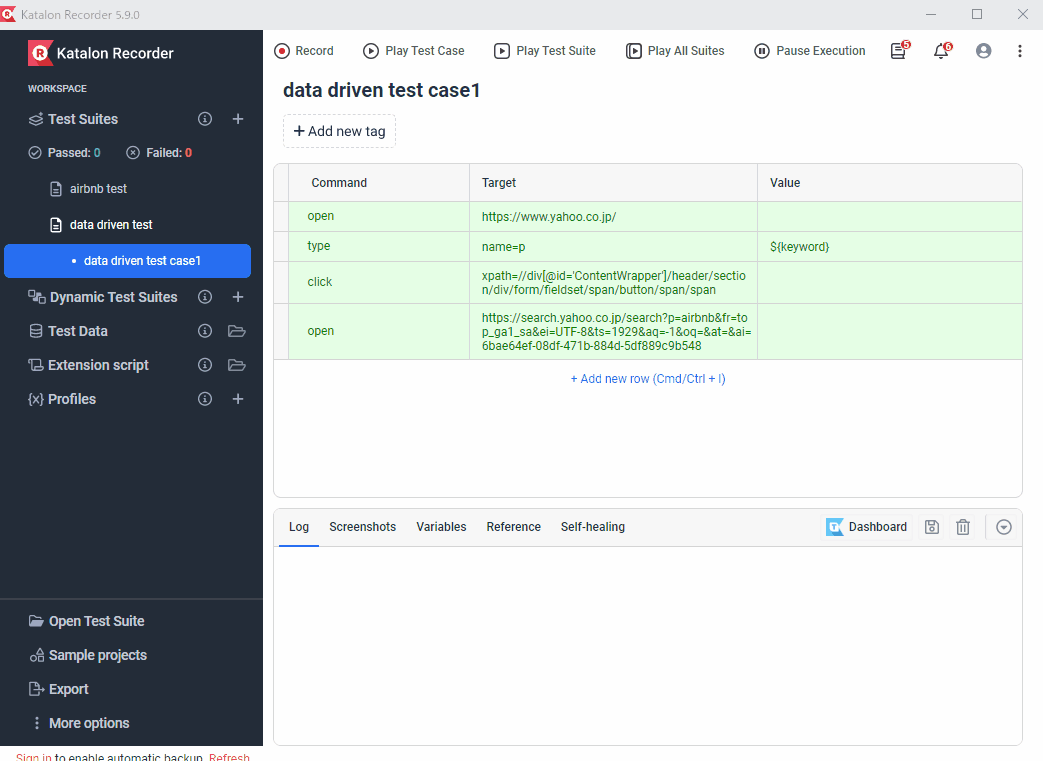Open the notifications bell
1043x761 pixels.
click(x=942, y=51)
